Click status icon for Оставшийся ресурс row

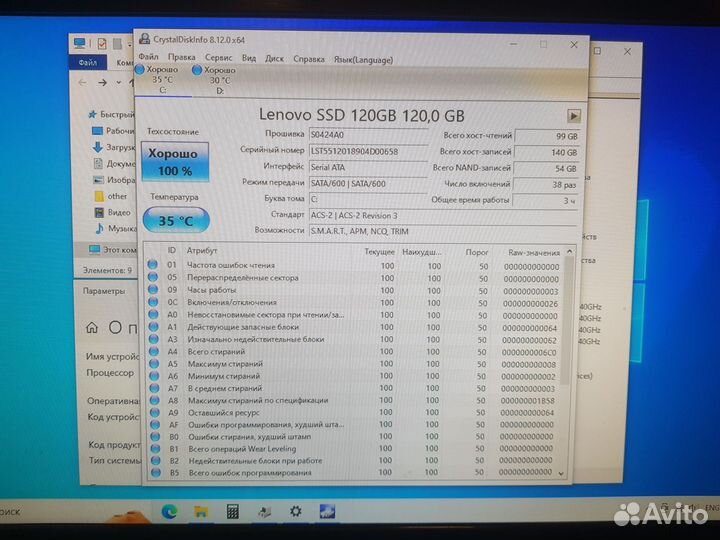155,412
